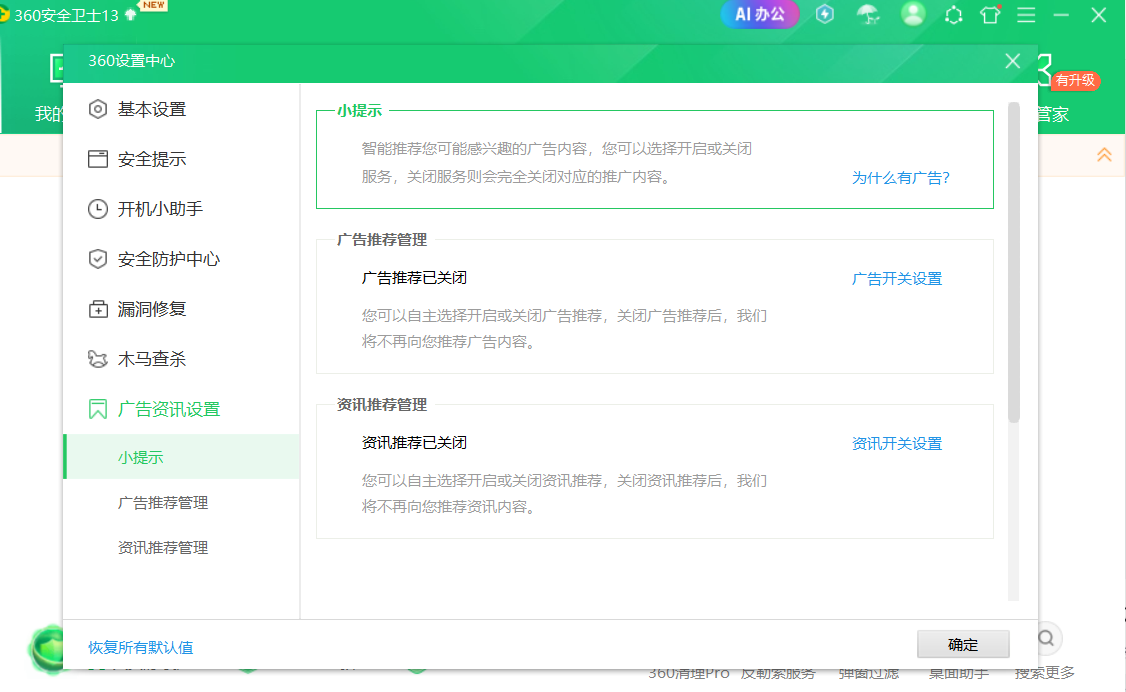Select the 小提示 sub-item in sidebar
Viewport: 1126px width, 692px height.
[x=181, y=457]
